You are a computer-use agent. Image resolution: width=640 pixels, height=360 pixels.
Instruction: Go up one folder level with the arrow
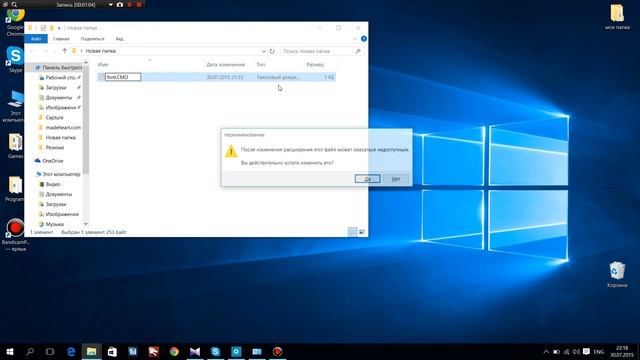point(64,51)
